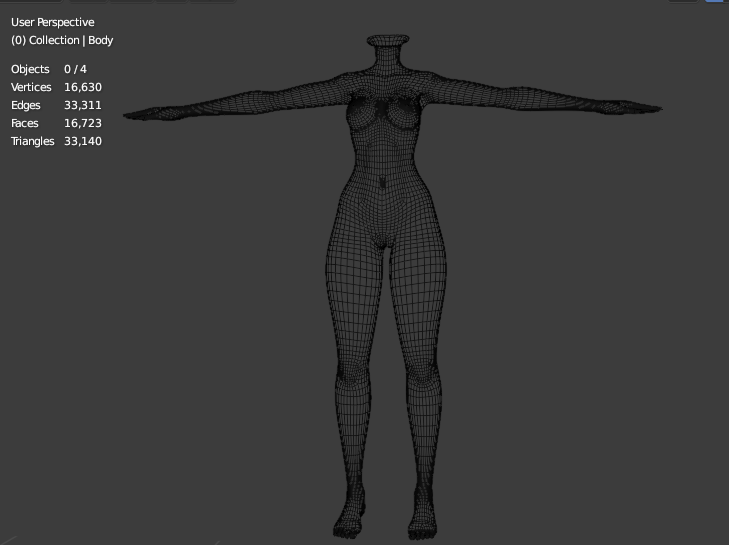Click the "Objects" statistics label
The height and width of the screenshot is (545, 729).
click(x=30, y=69)
